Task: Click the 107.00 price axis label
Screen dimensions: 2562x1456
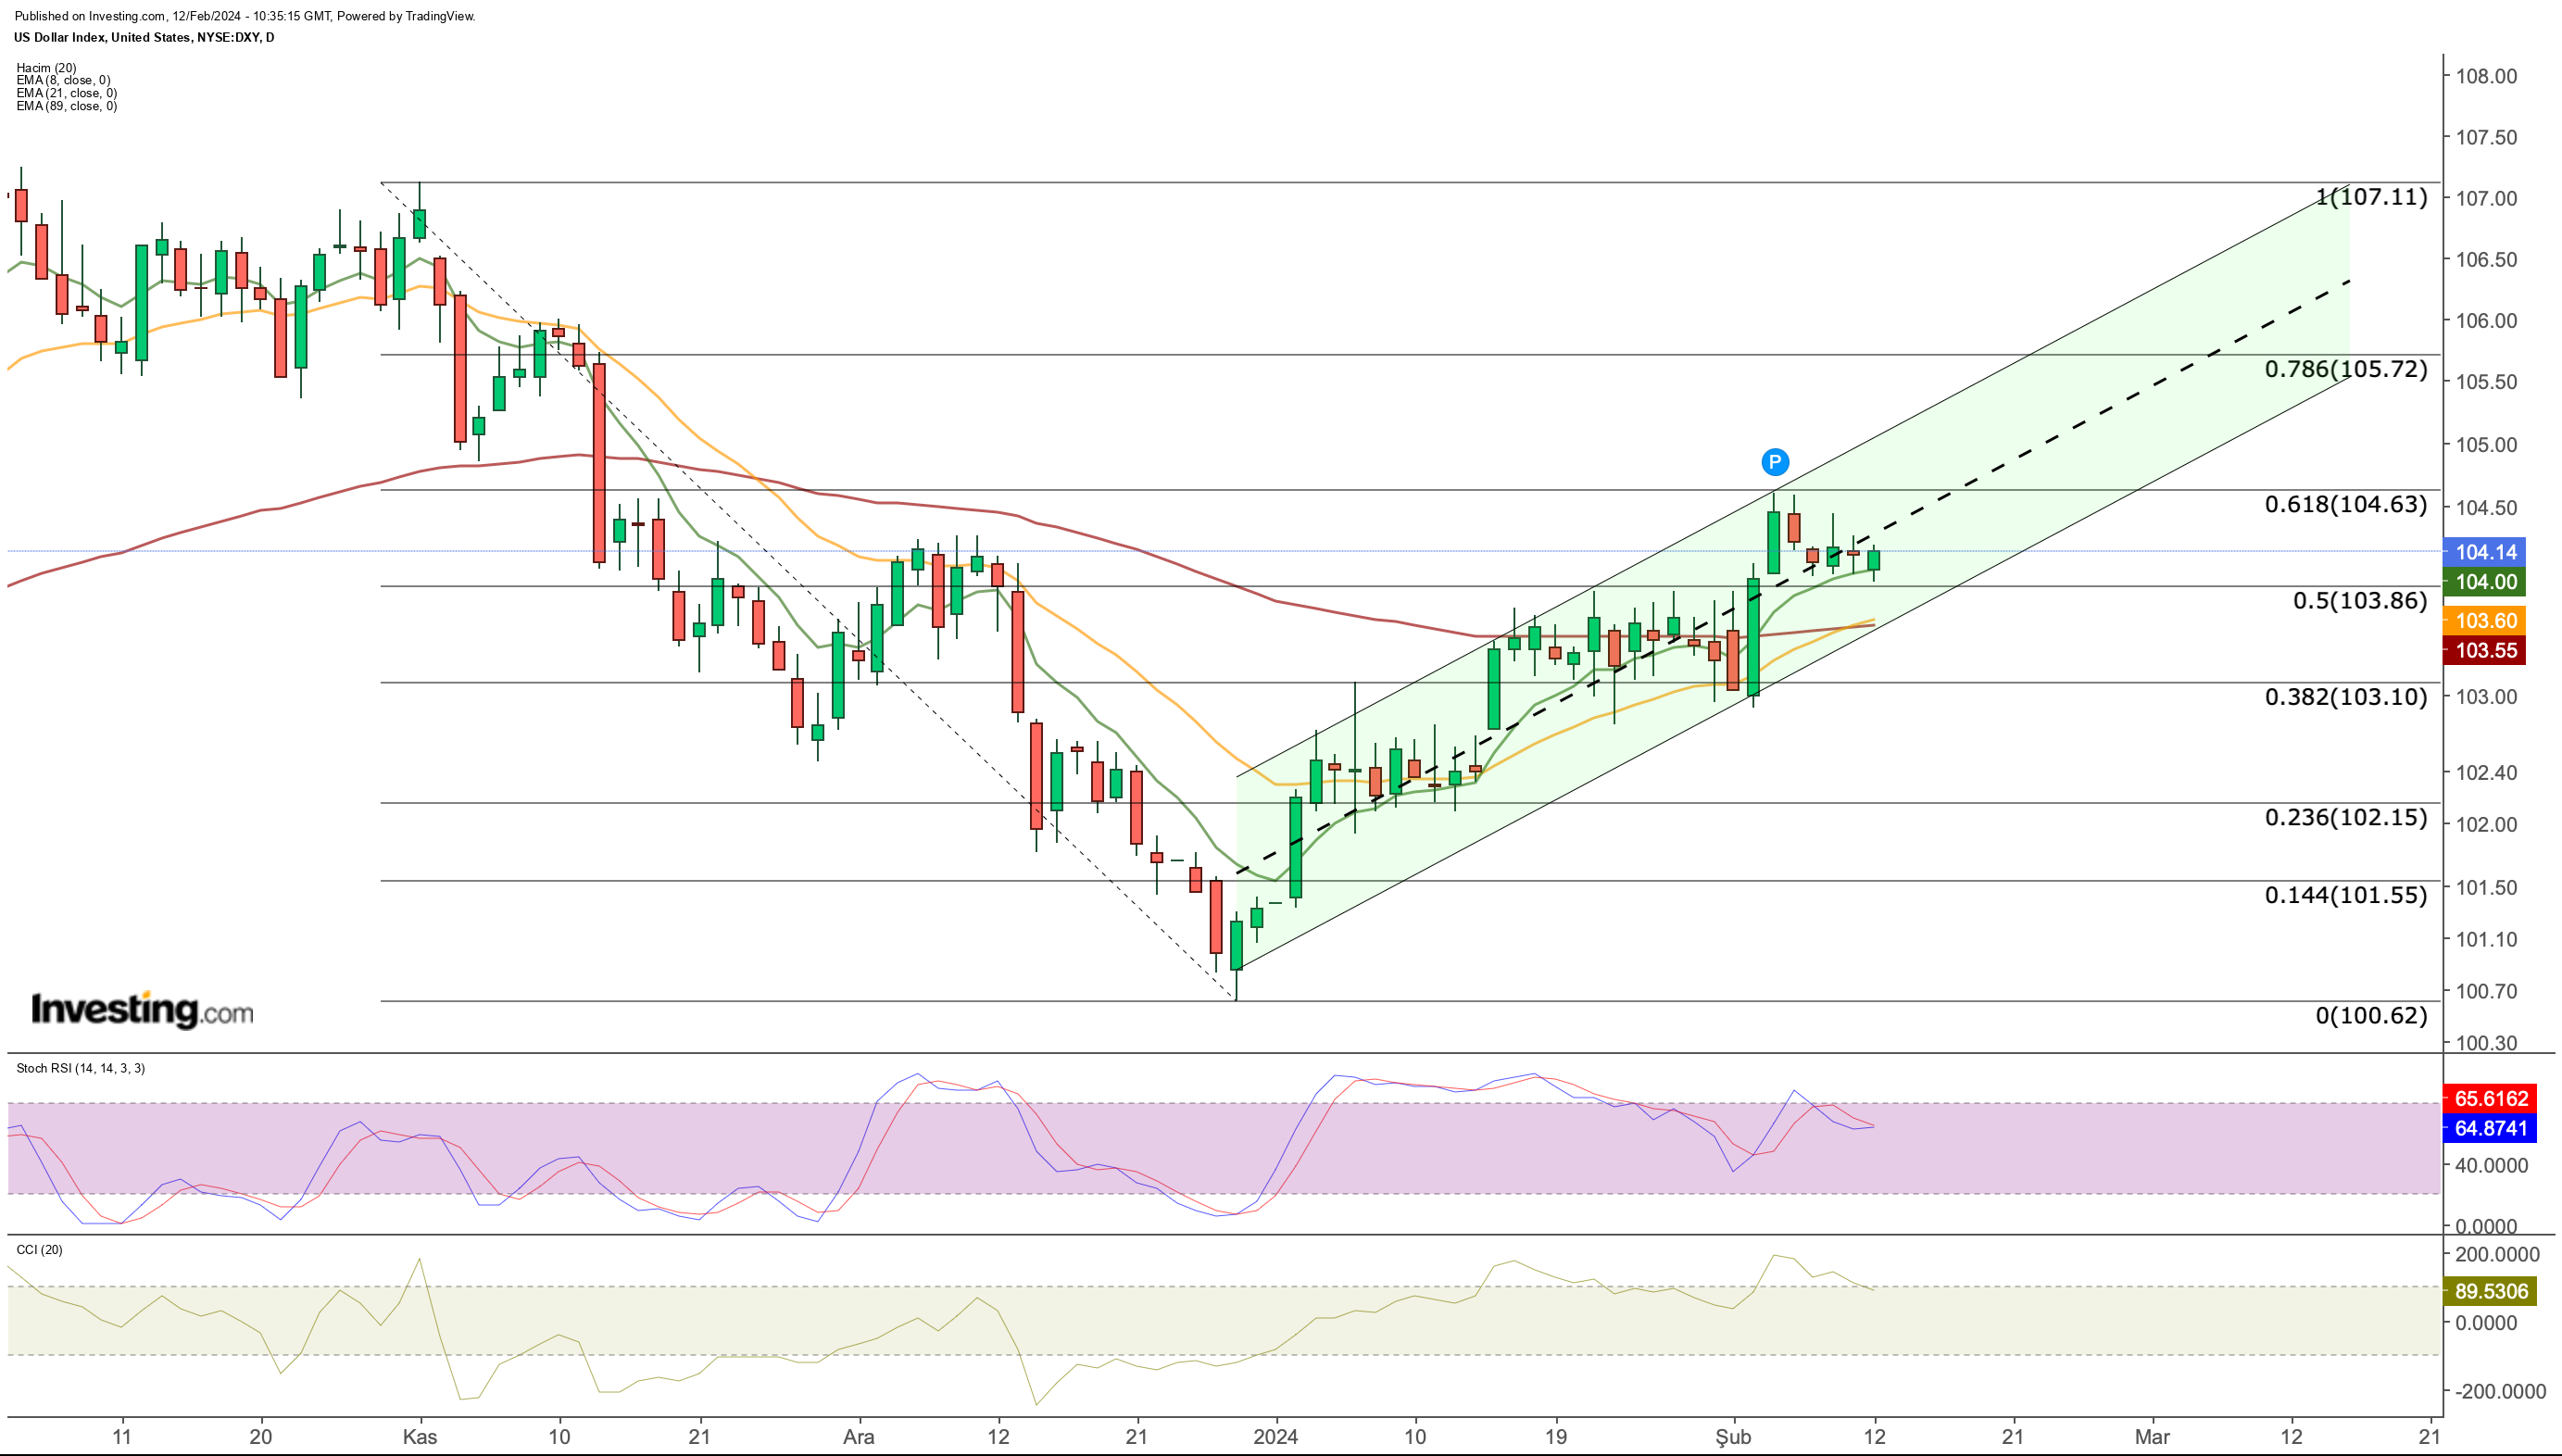Action: pos(2486,198)
